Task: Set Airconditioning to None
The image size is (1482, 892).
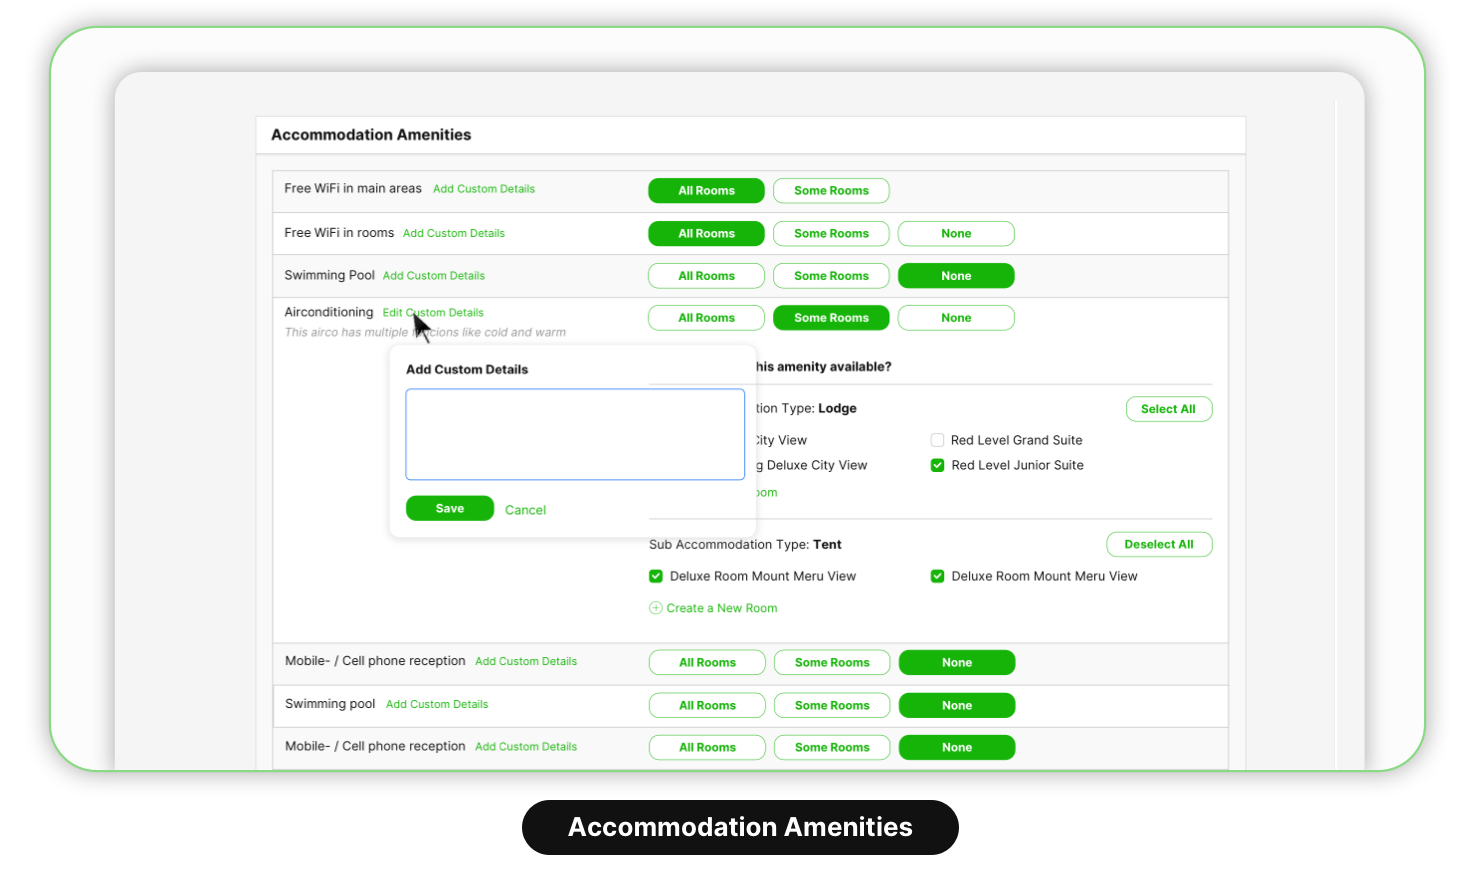Action: click(x=956, y=318)
